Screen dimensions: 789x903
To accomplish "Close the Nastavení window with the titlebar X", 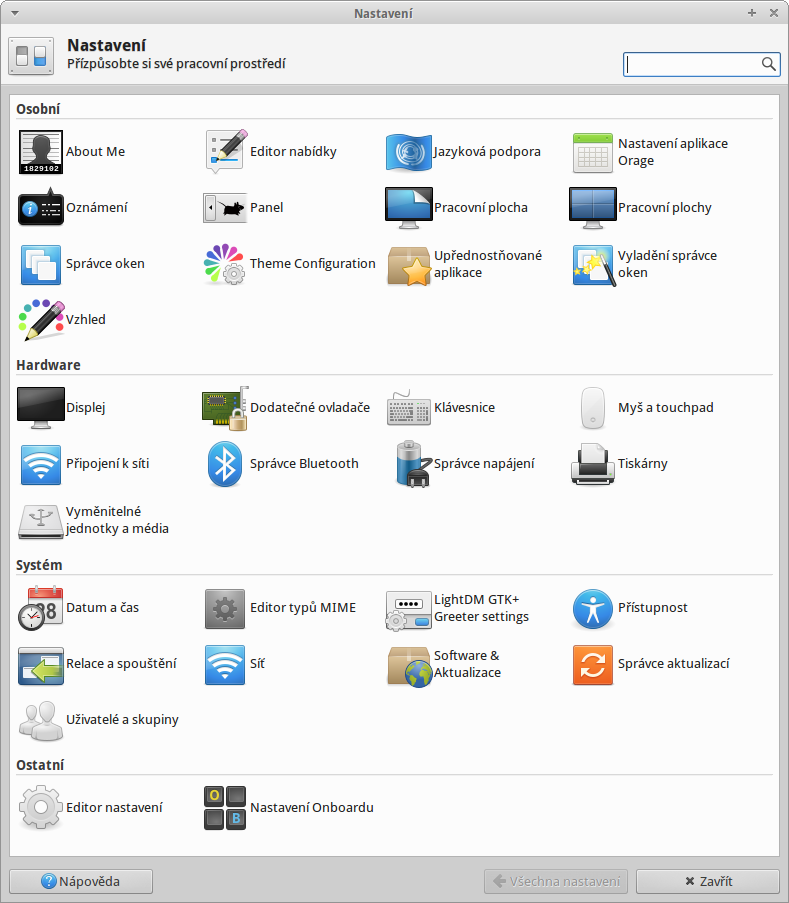I will [774, 13].
